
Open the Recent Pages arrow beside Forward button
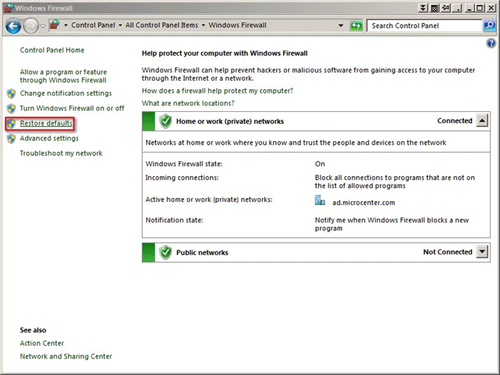point(43,26)
